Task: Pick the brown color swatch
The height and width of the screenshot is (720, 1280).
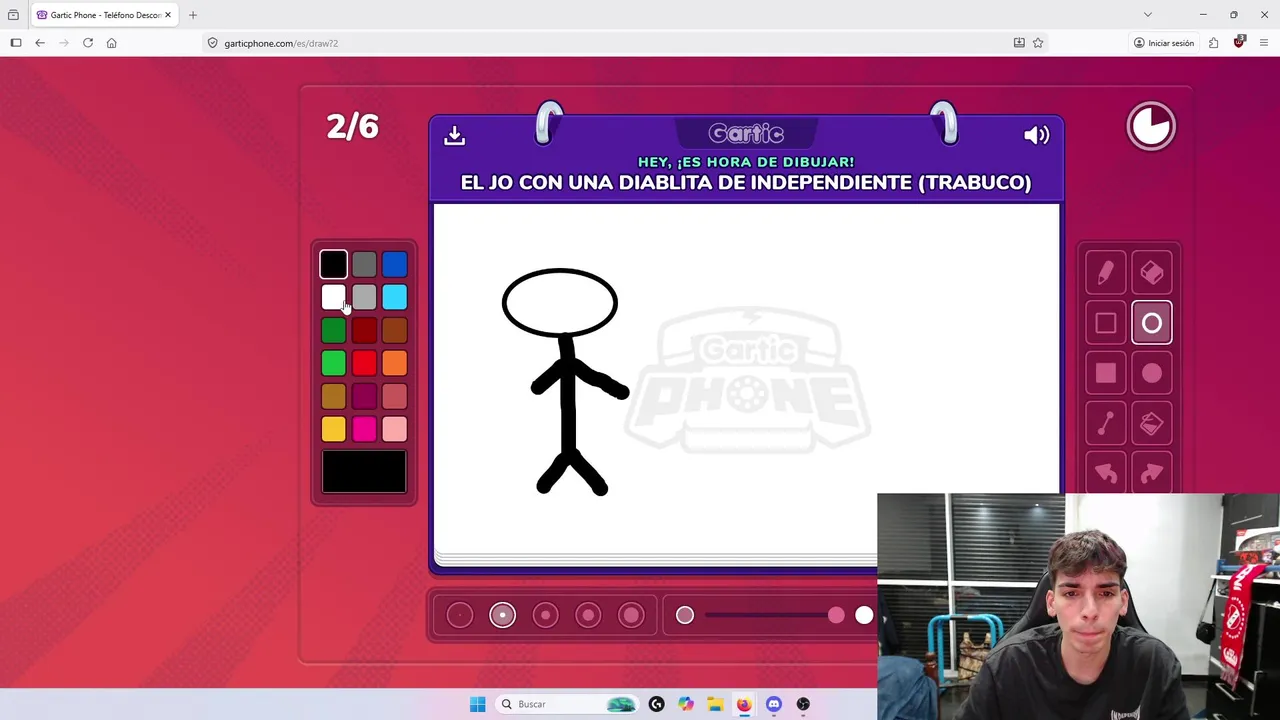Action: (x=394, y=330)
